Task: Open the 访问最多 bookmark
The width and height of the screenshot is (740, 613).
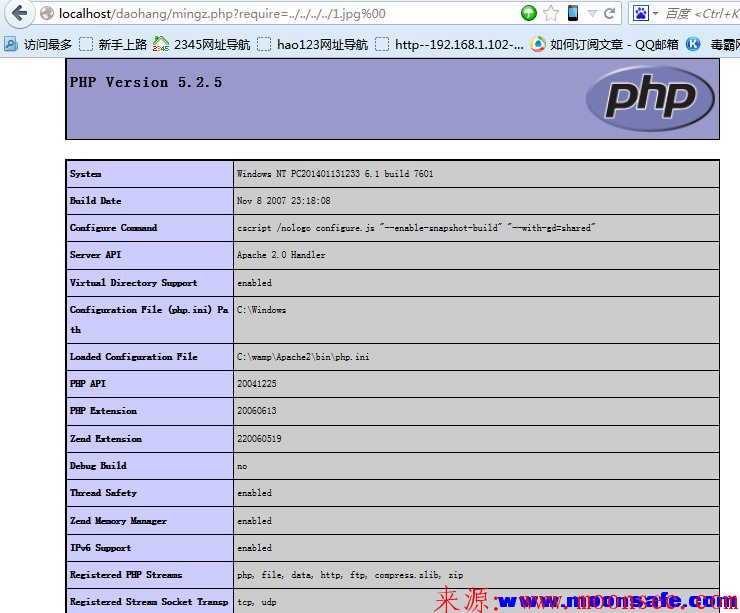Action: coord(38,44)
